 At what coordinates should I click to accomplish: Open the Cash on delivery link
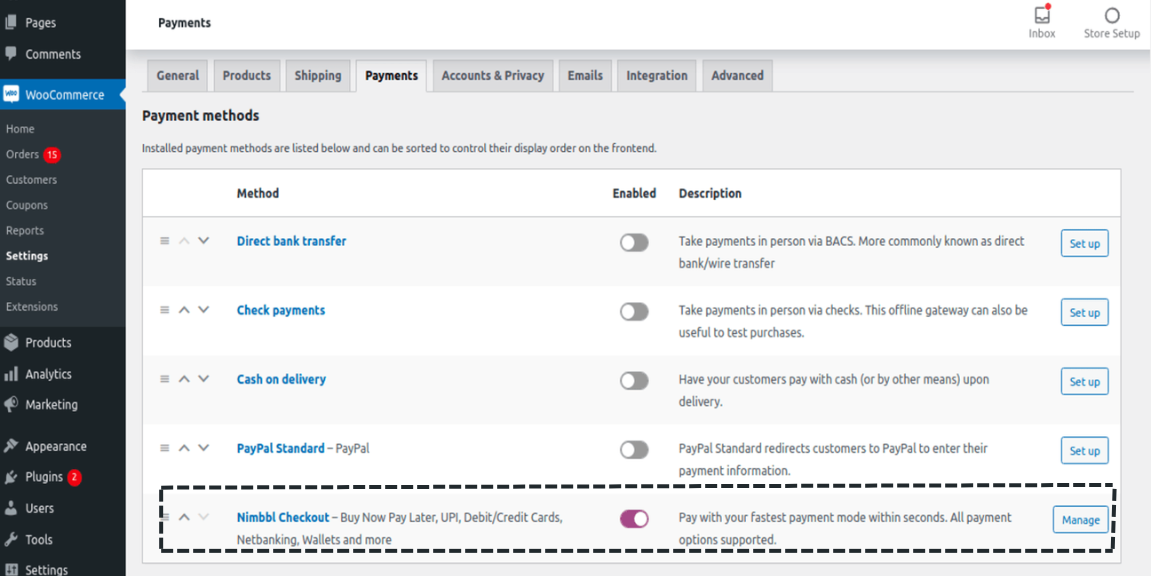pyautogui.click(x=281, y=379)
